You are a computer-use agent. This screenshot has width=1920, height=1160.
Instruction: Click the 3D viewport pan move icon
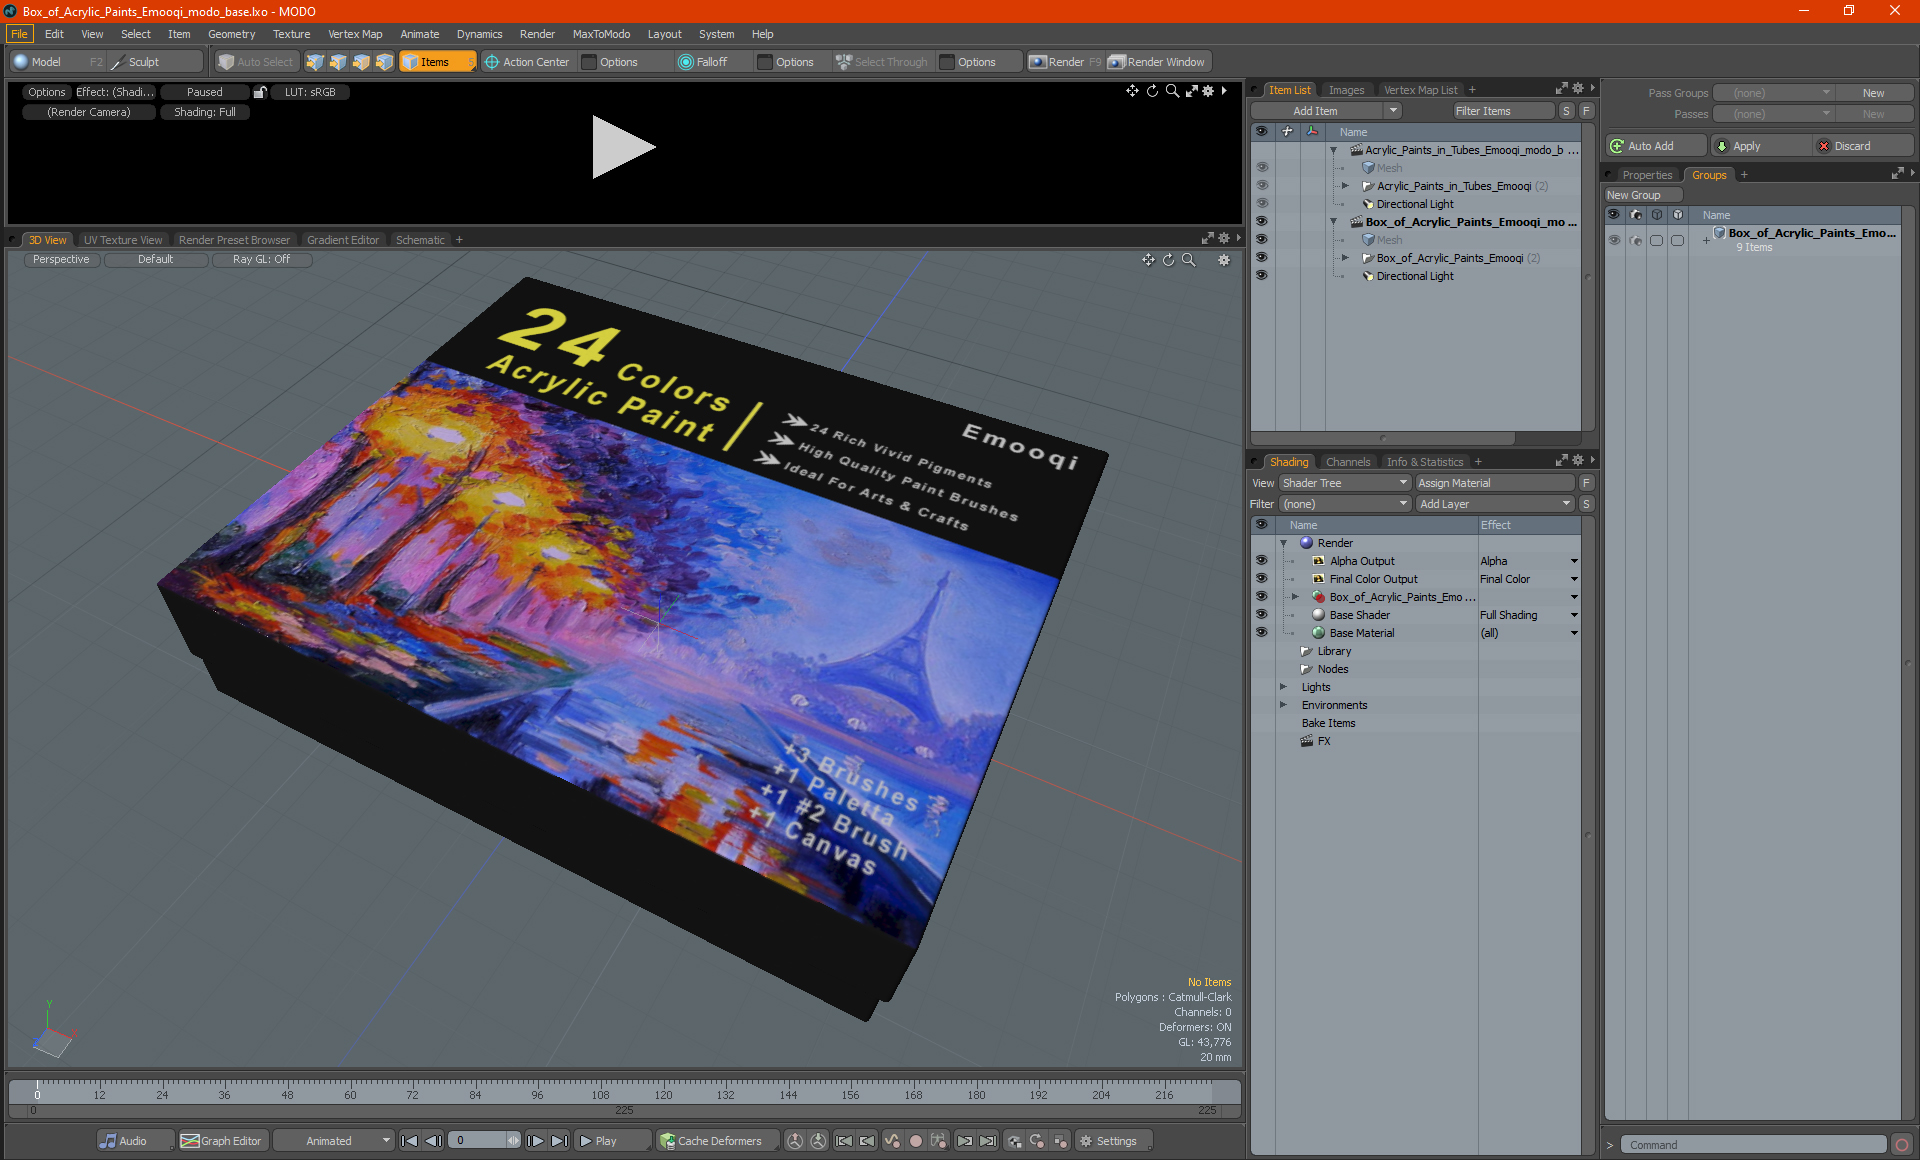tap(1148, 260)
